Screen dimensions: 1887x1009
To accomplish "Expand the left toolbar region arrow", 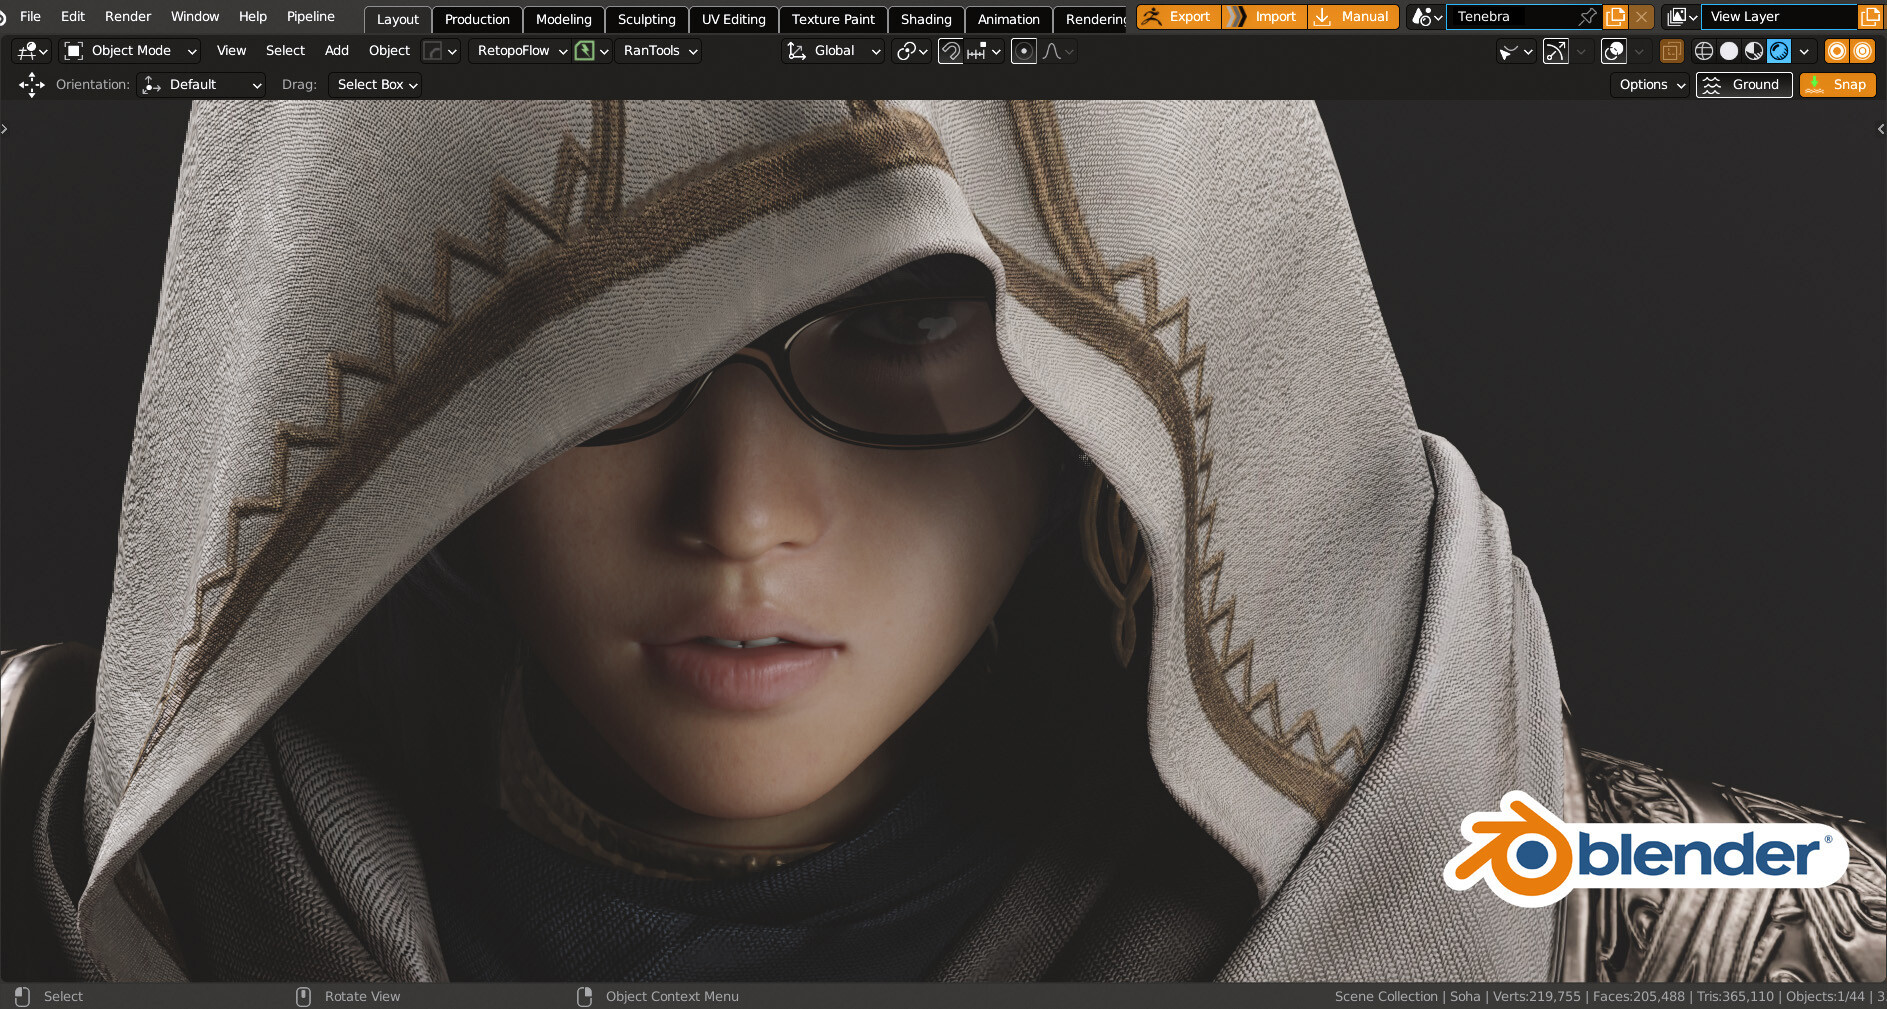I will 5,129.
